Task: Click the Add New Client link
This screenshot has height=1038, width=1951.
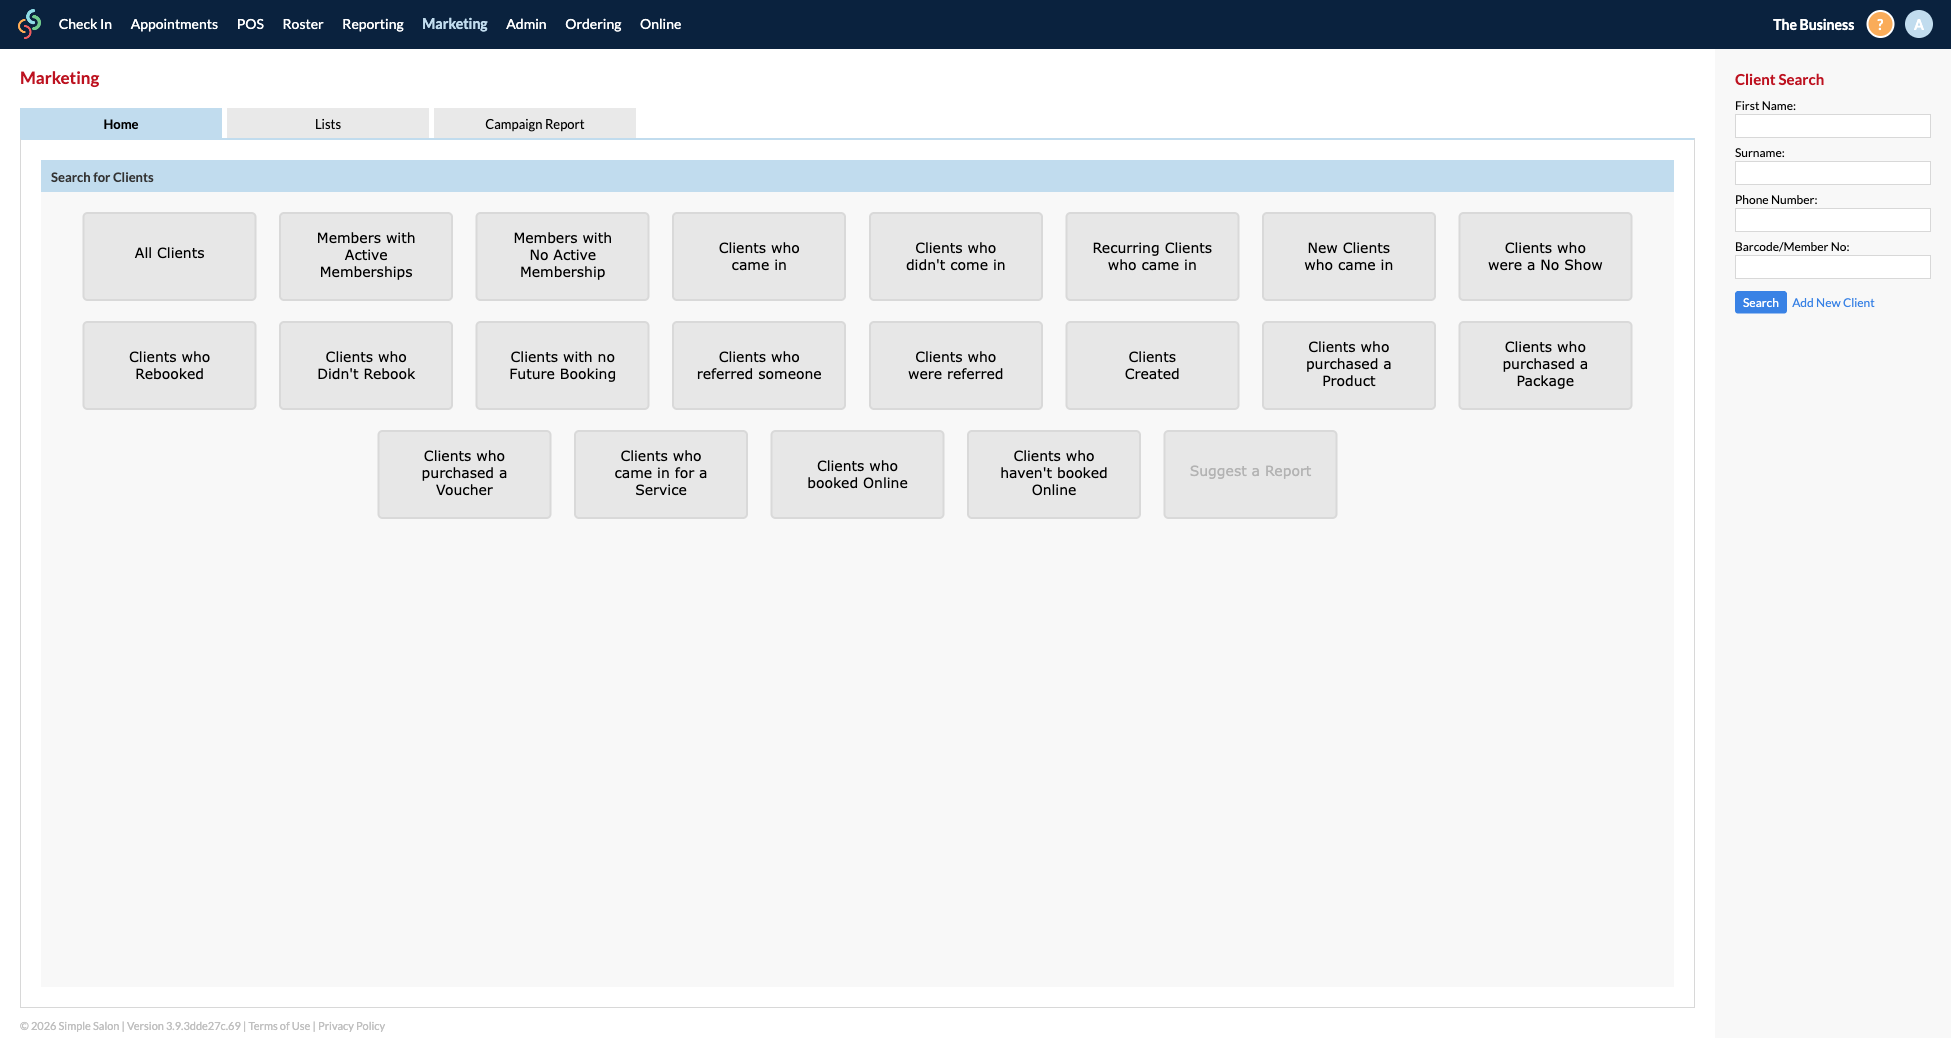Action: 1833,301
